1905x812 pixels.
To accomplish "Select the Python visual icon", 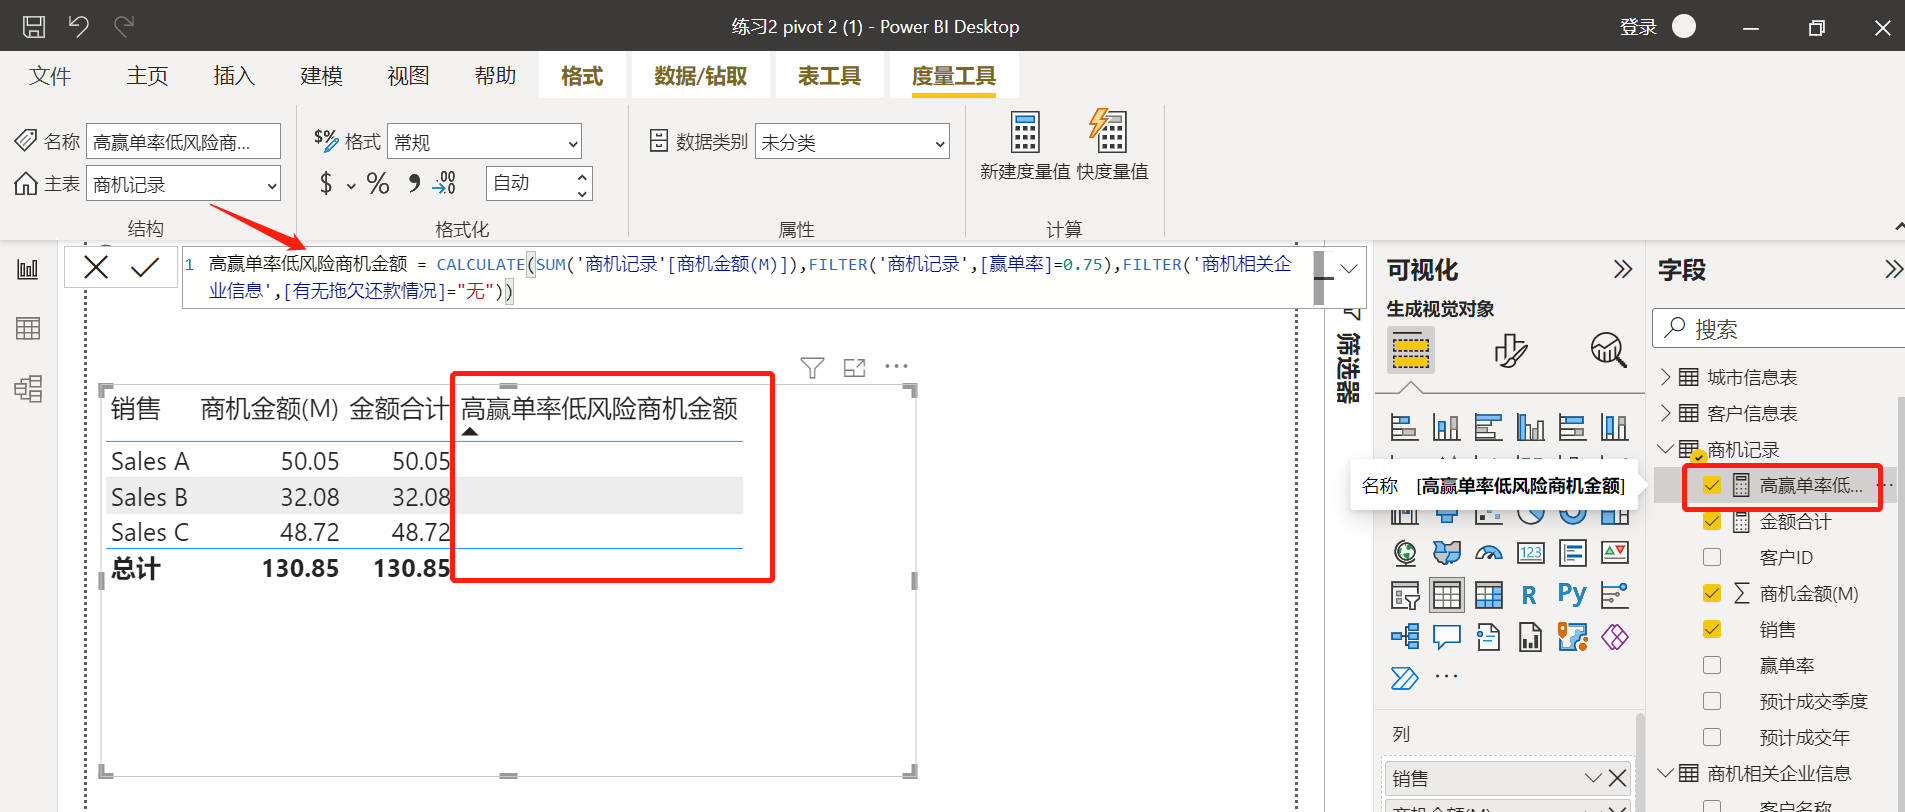I will (1572, 595).
